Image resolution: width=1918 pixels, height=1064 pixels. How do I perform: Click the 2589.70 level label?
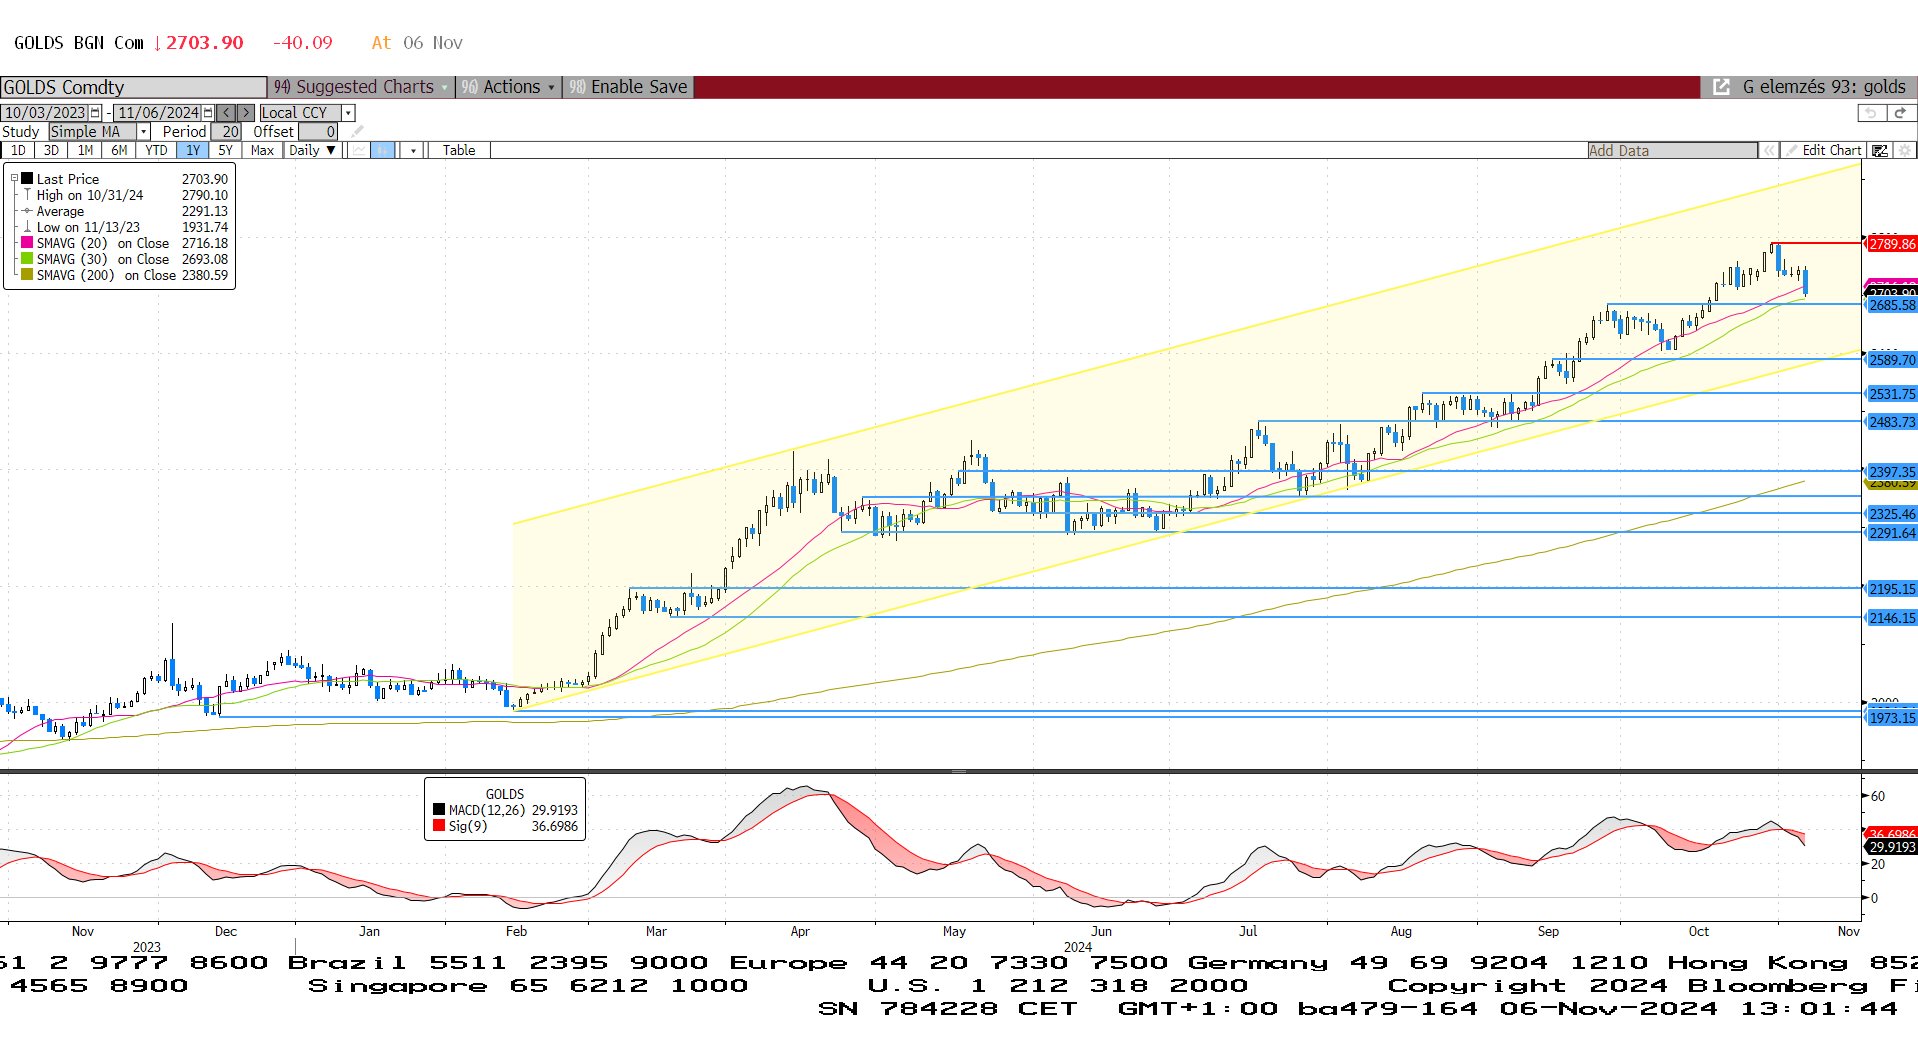(1892, 360)
